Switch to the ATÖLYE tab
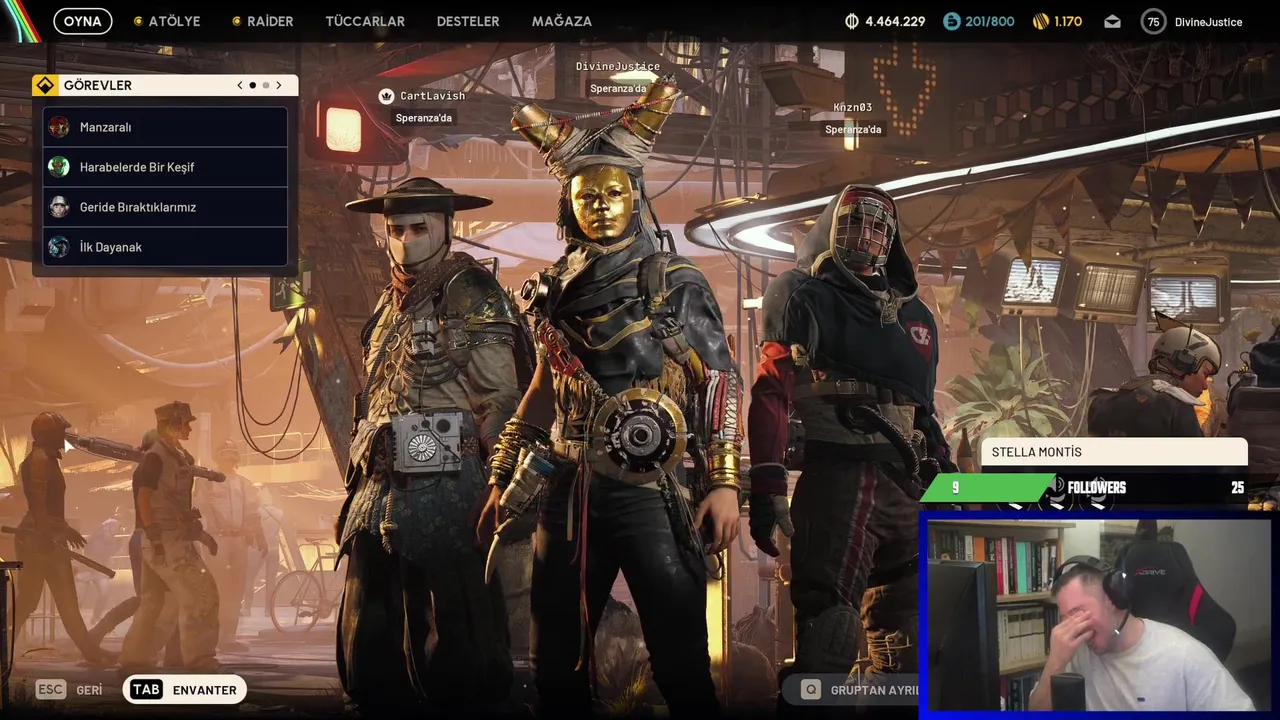This screenshot has width=1280, height=720. [x=174, y=21]
